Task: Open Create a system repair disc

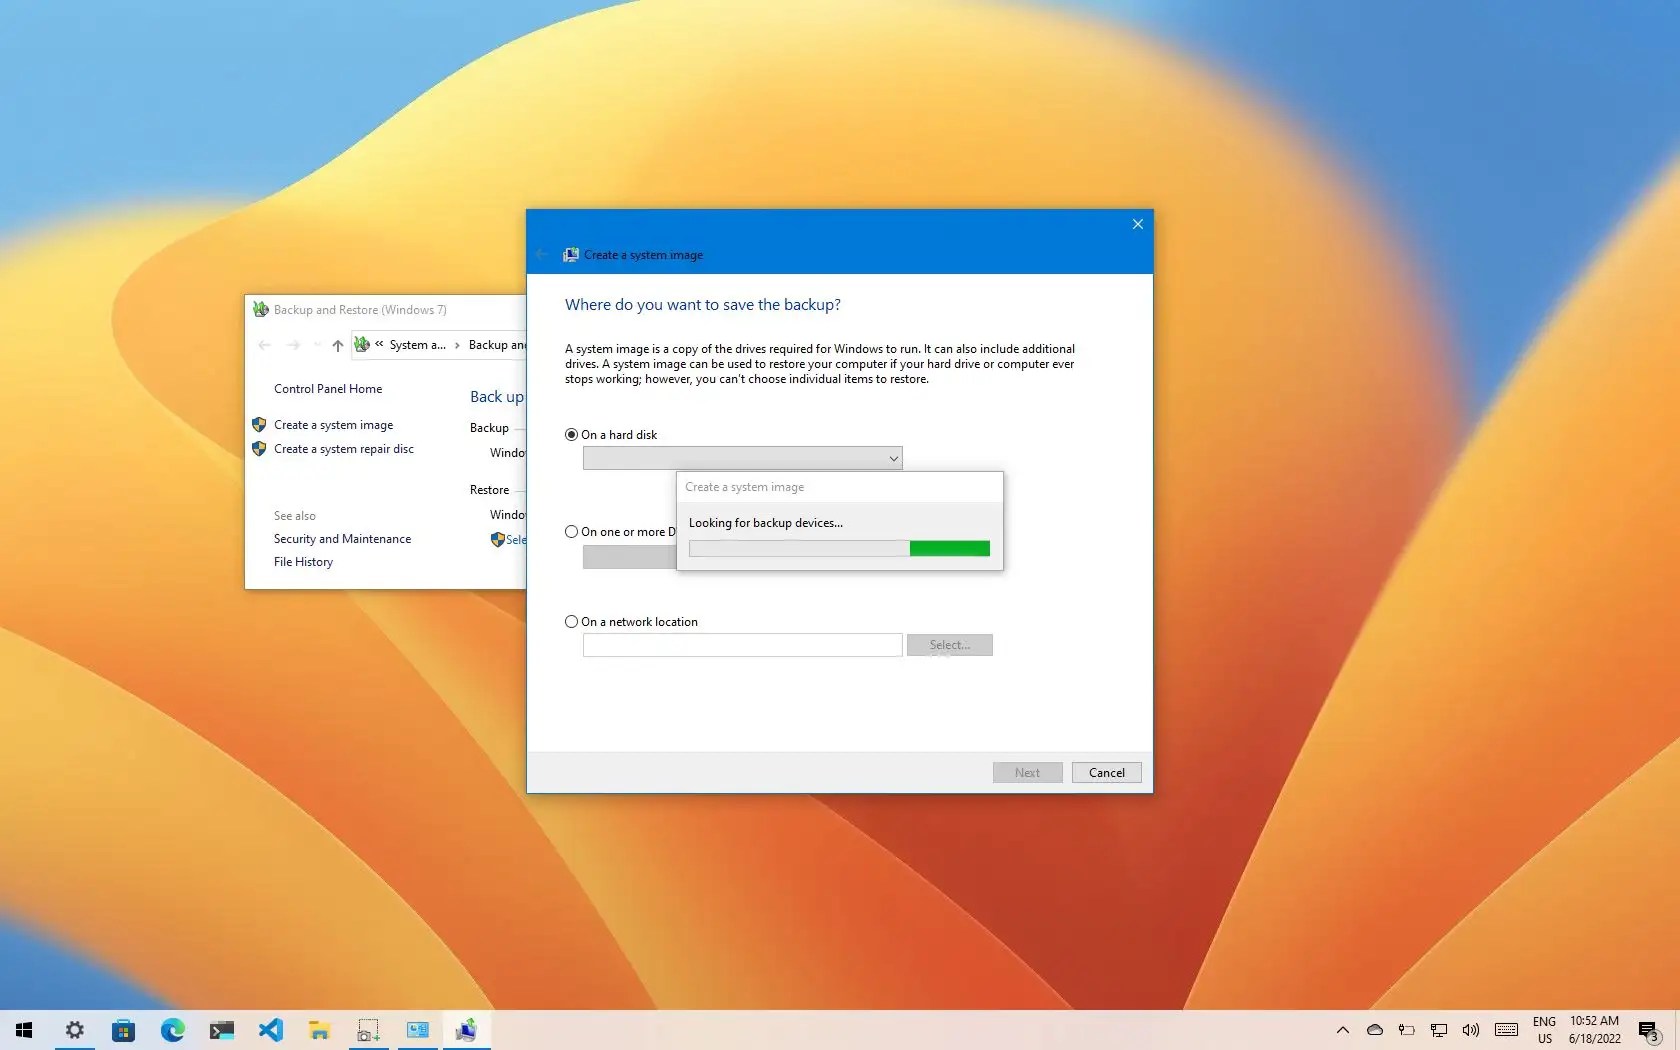Action: (x=344, y=448)
